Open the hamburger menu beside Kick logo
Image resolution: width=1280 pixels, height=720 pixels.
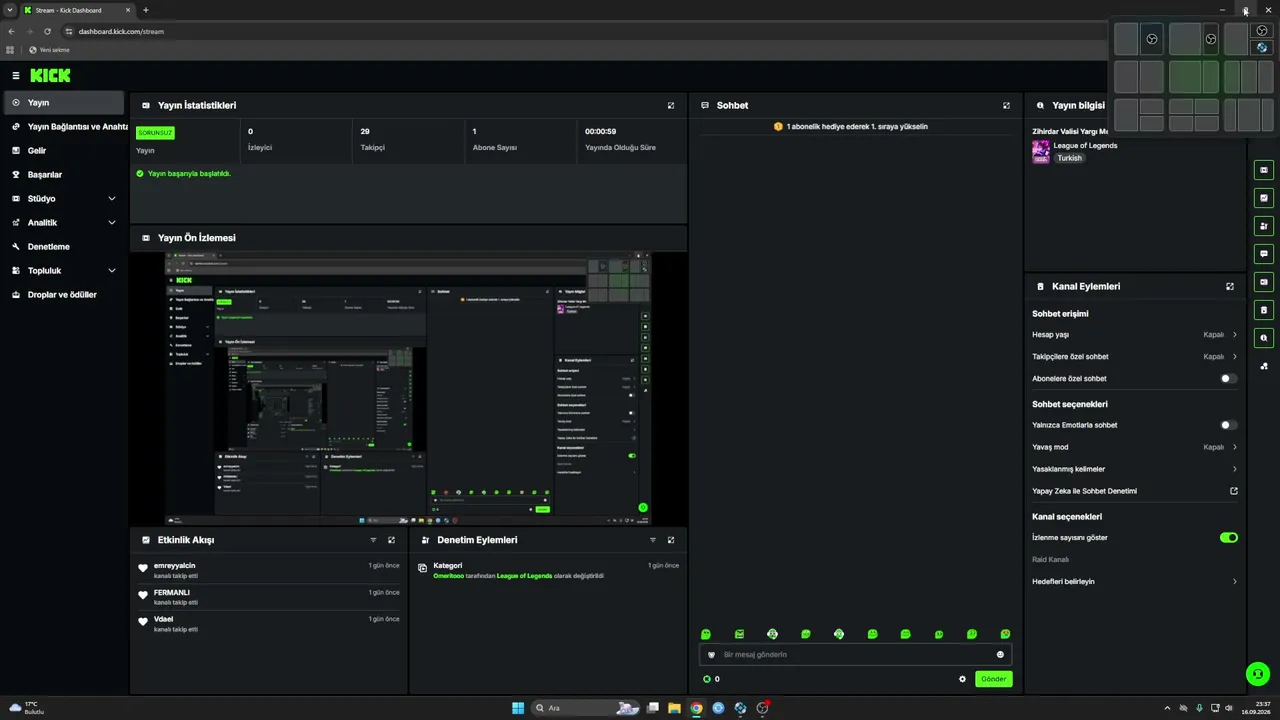pos(16,75)
